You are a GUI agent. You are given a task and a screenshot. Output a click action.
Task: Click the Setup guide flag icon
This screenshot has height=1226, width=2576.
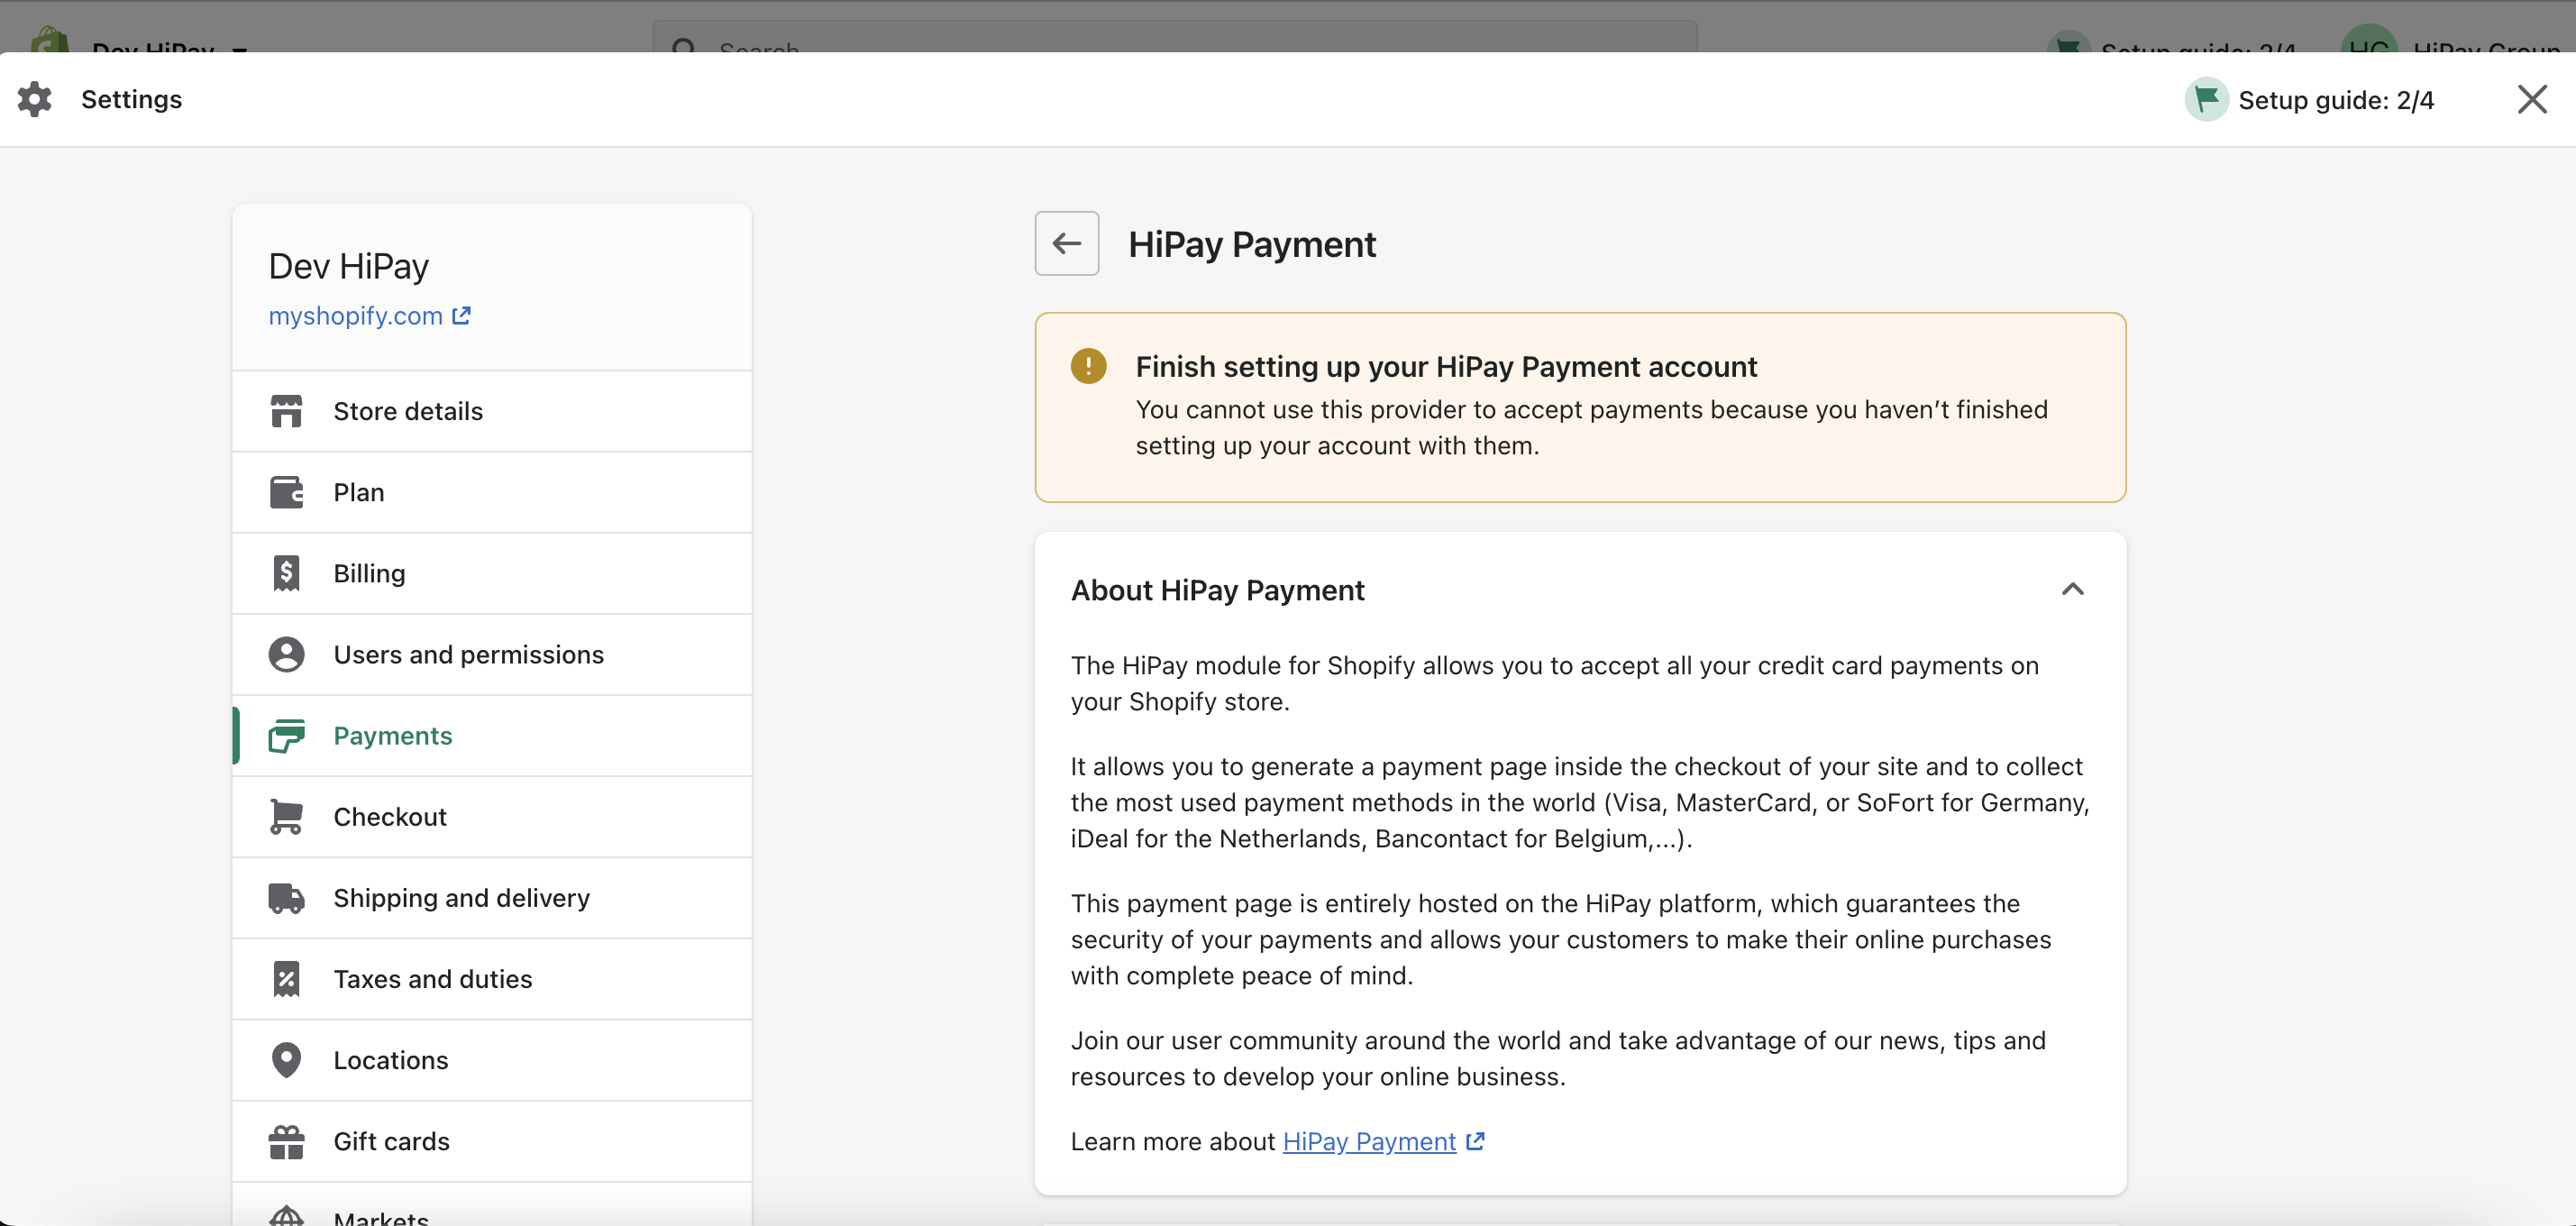pyautogui.click(x=2206, y=99)
